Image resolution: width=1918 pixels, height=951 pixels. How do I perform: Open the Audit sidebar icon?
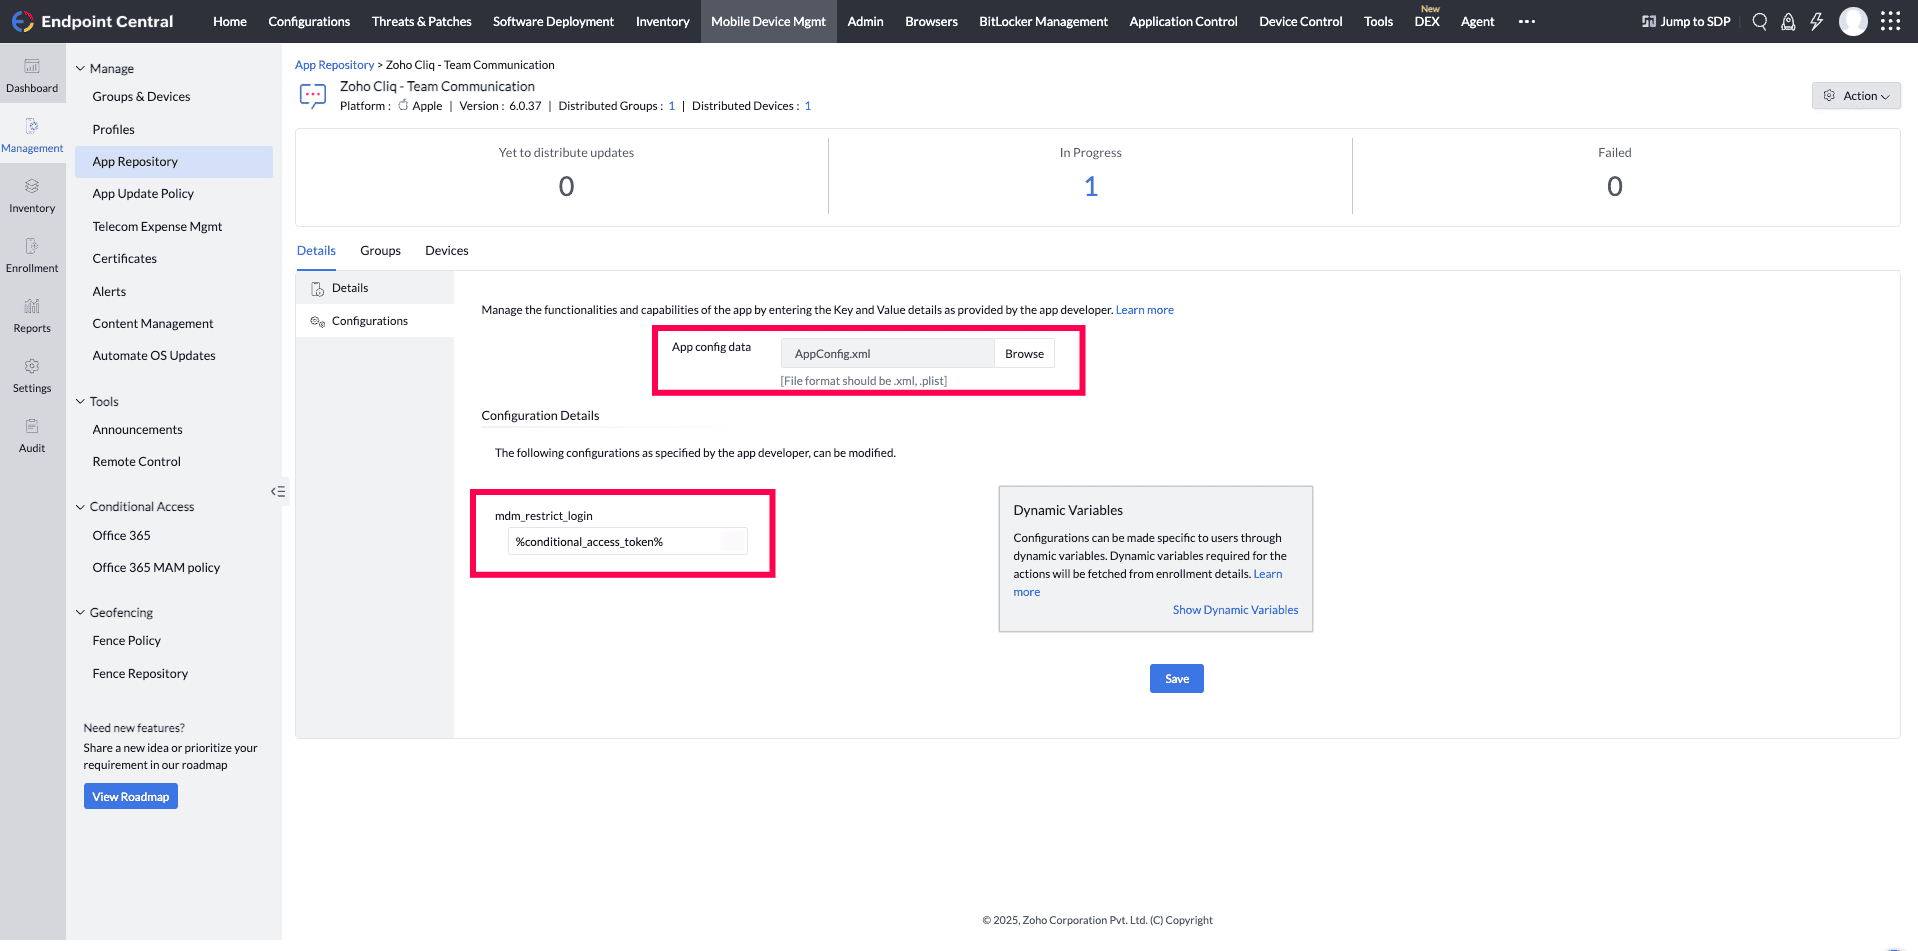pos(32,436)
